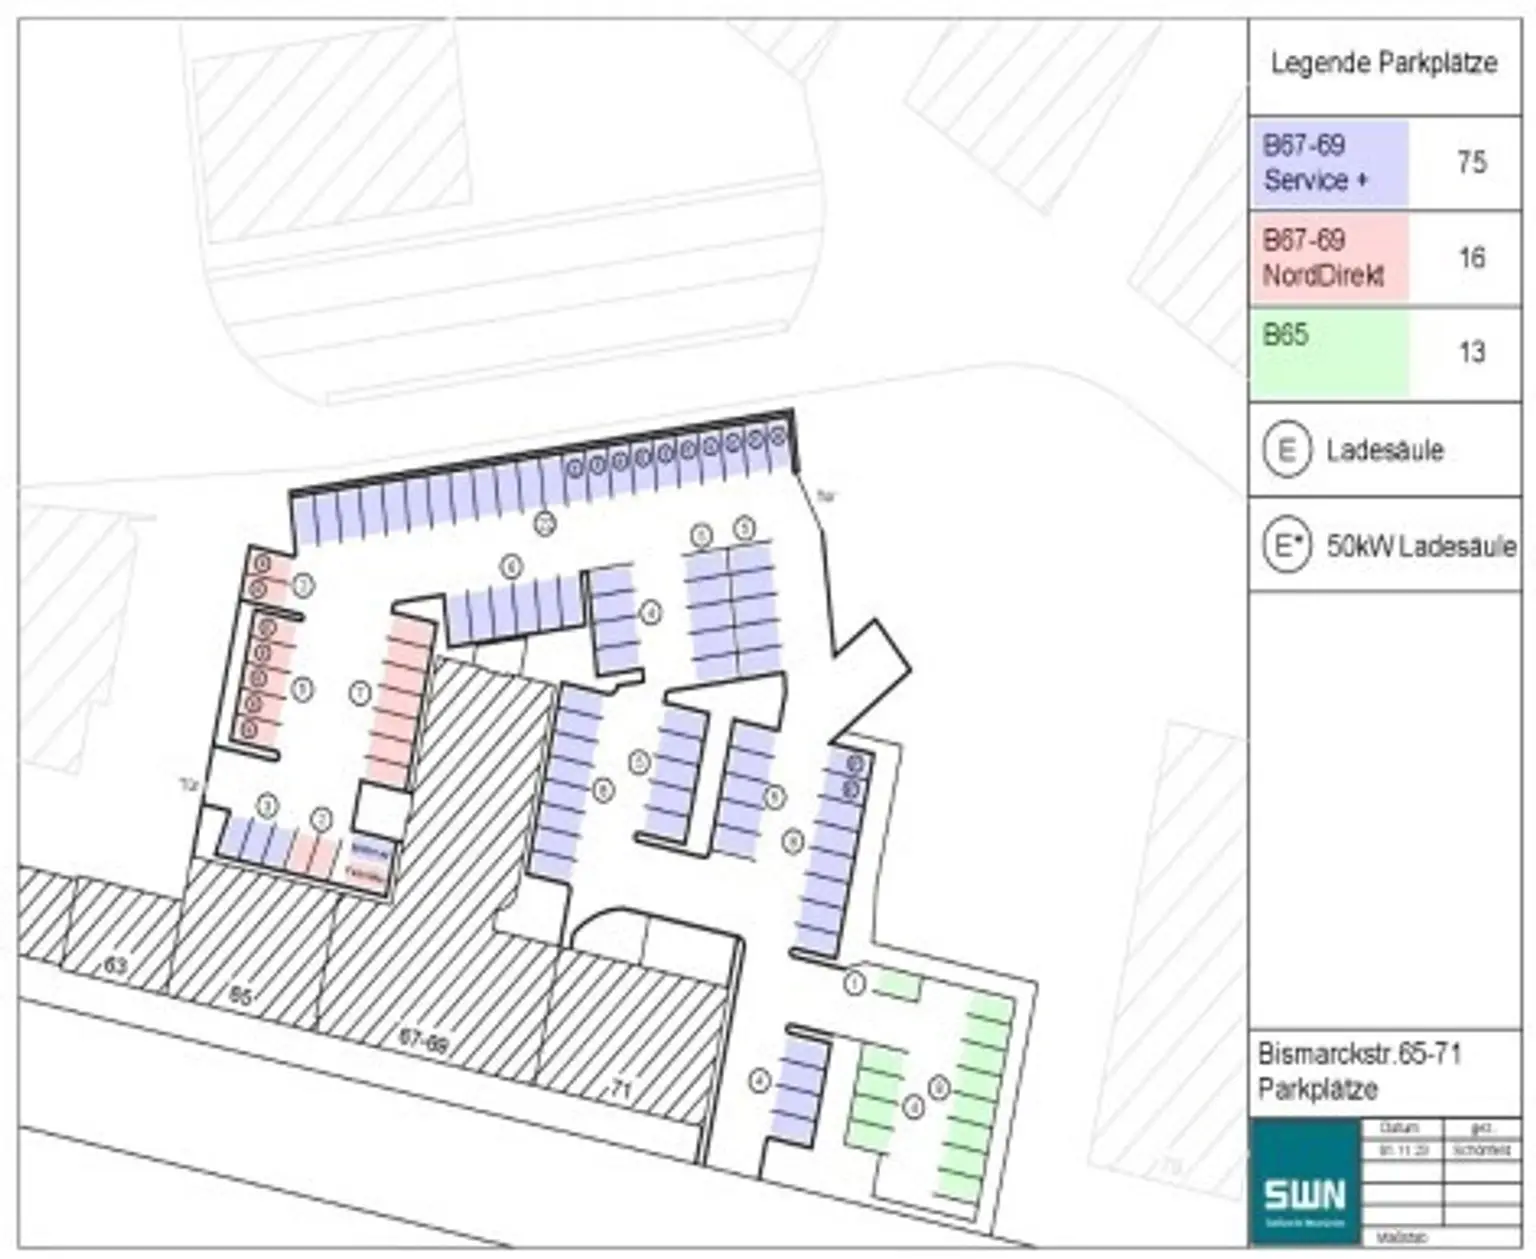Click the blue B67-69 Service+ legend swatch
Screen dimensions: 1536x1259
click(x=1330, y=163)
